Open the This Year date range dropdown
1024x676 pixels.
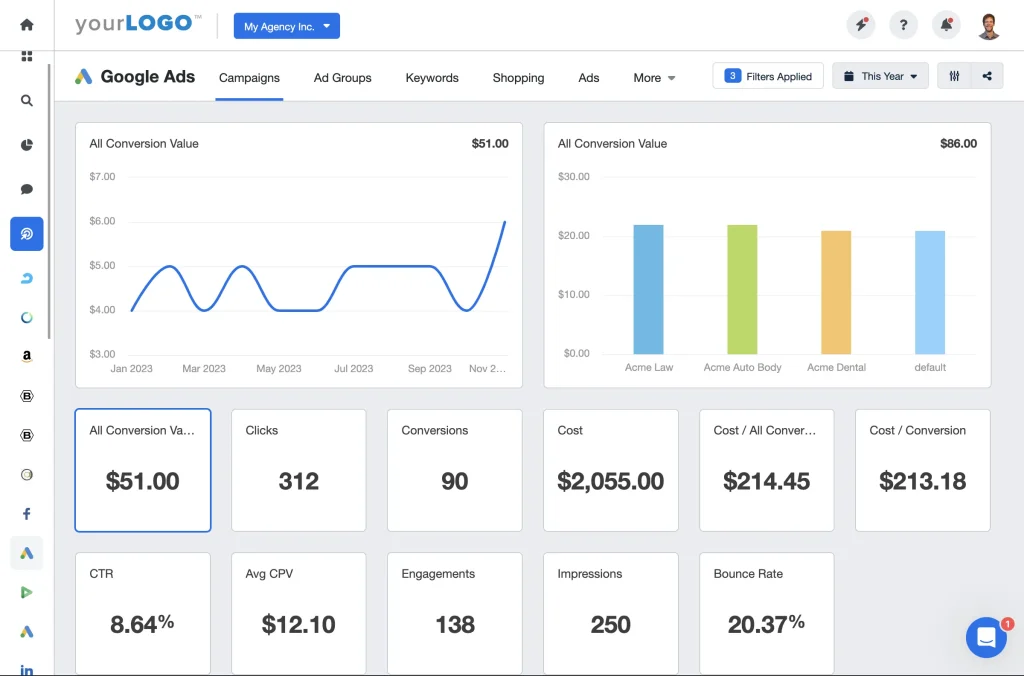[x=880, y=76]
